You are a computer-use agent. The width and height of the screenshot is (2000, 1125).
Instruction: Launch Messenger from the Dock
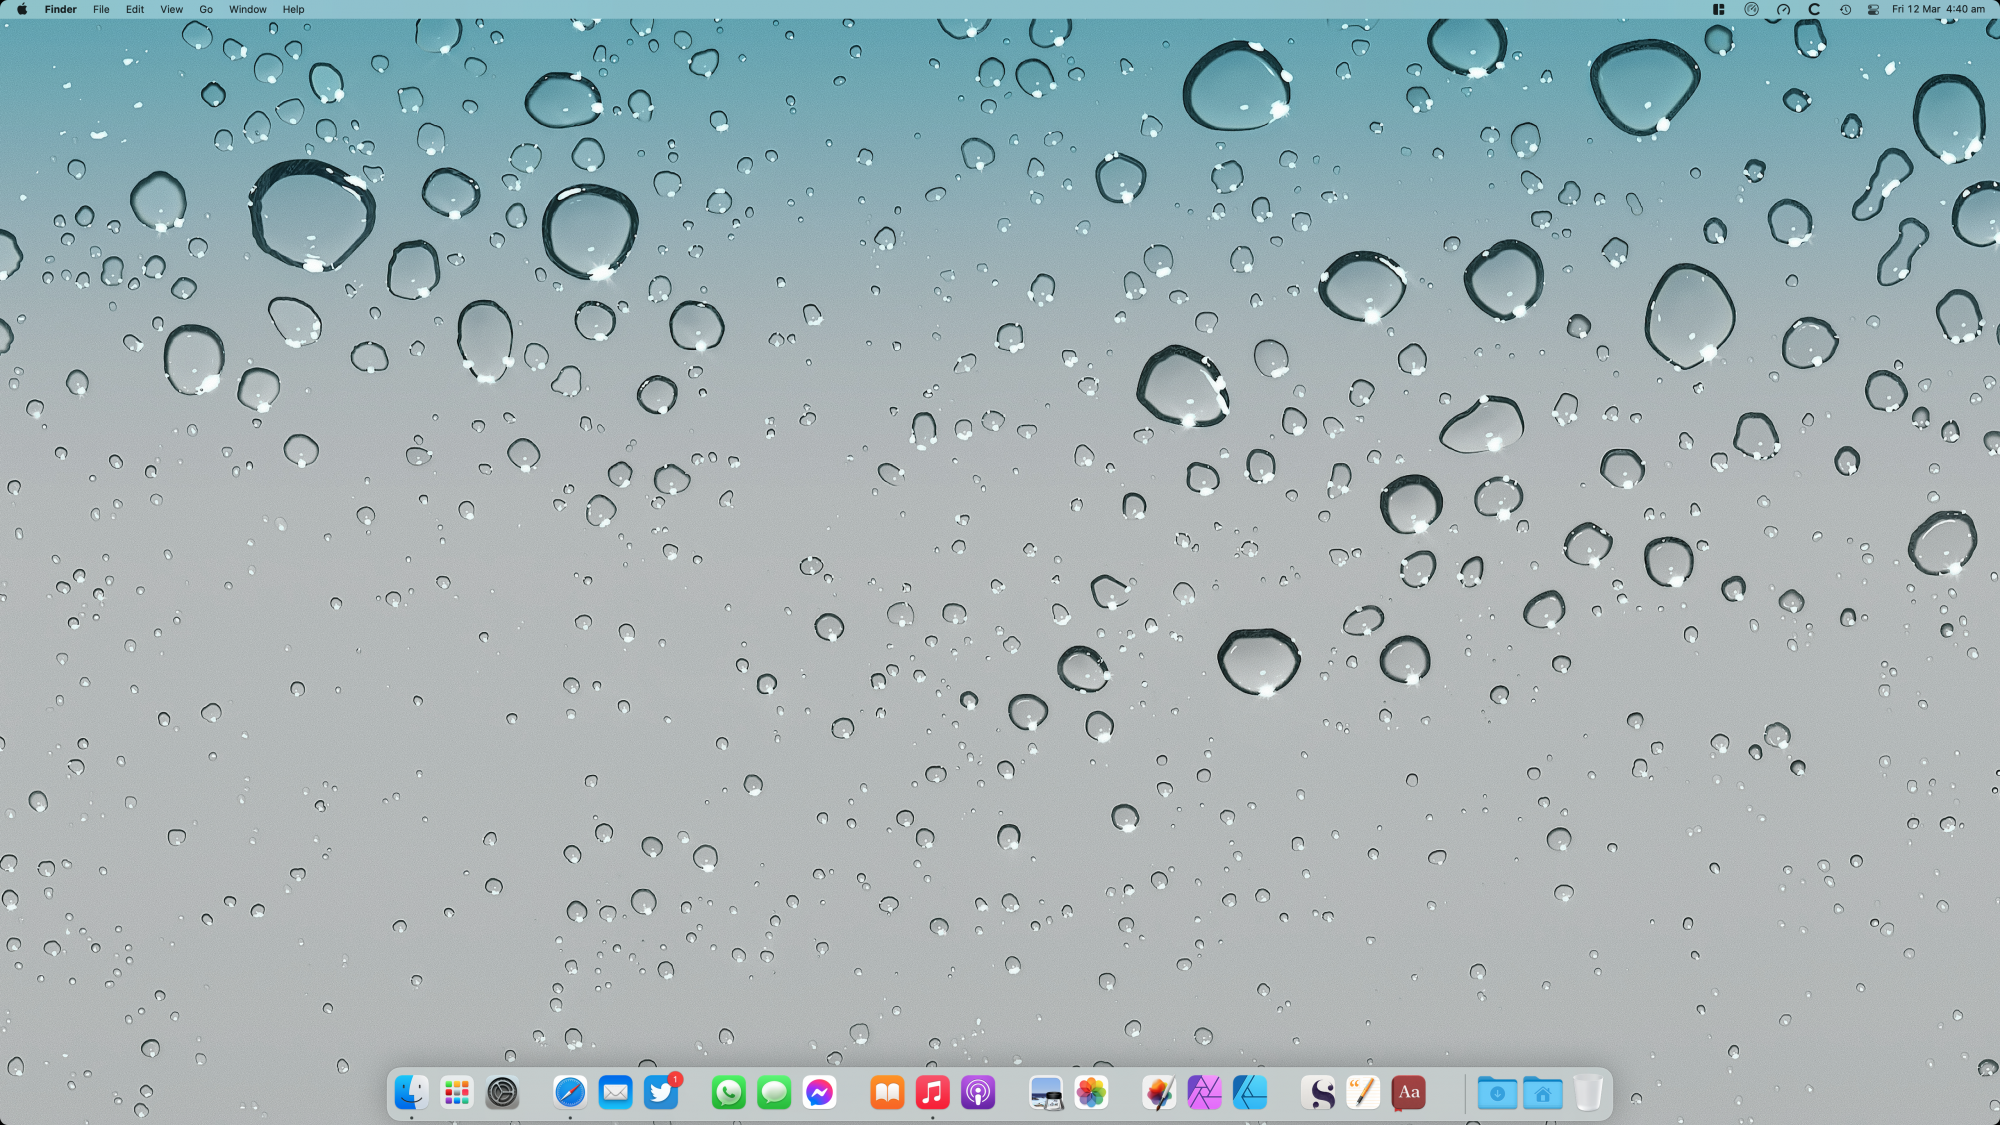point(819,1092)
